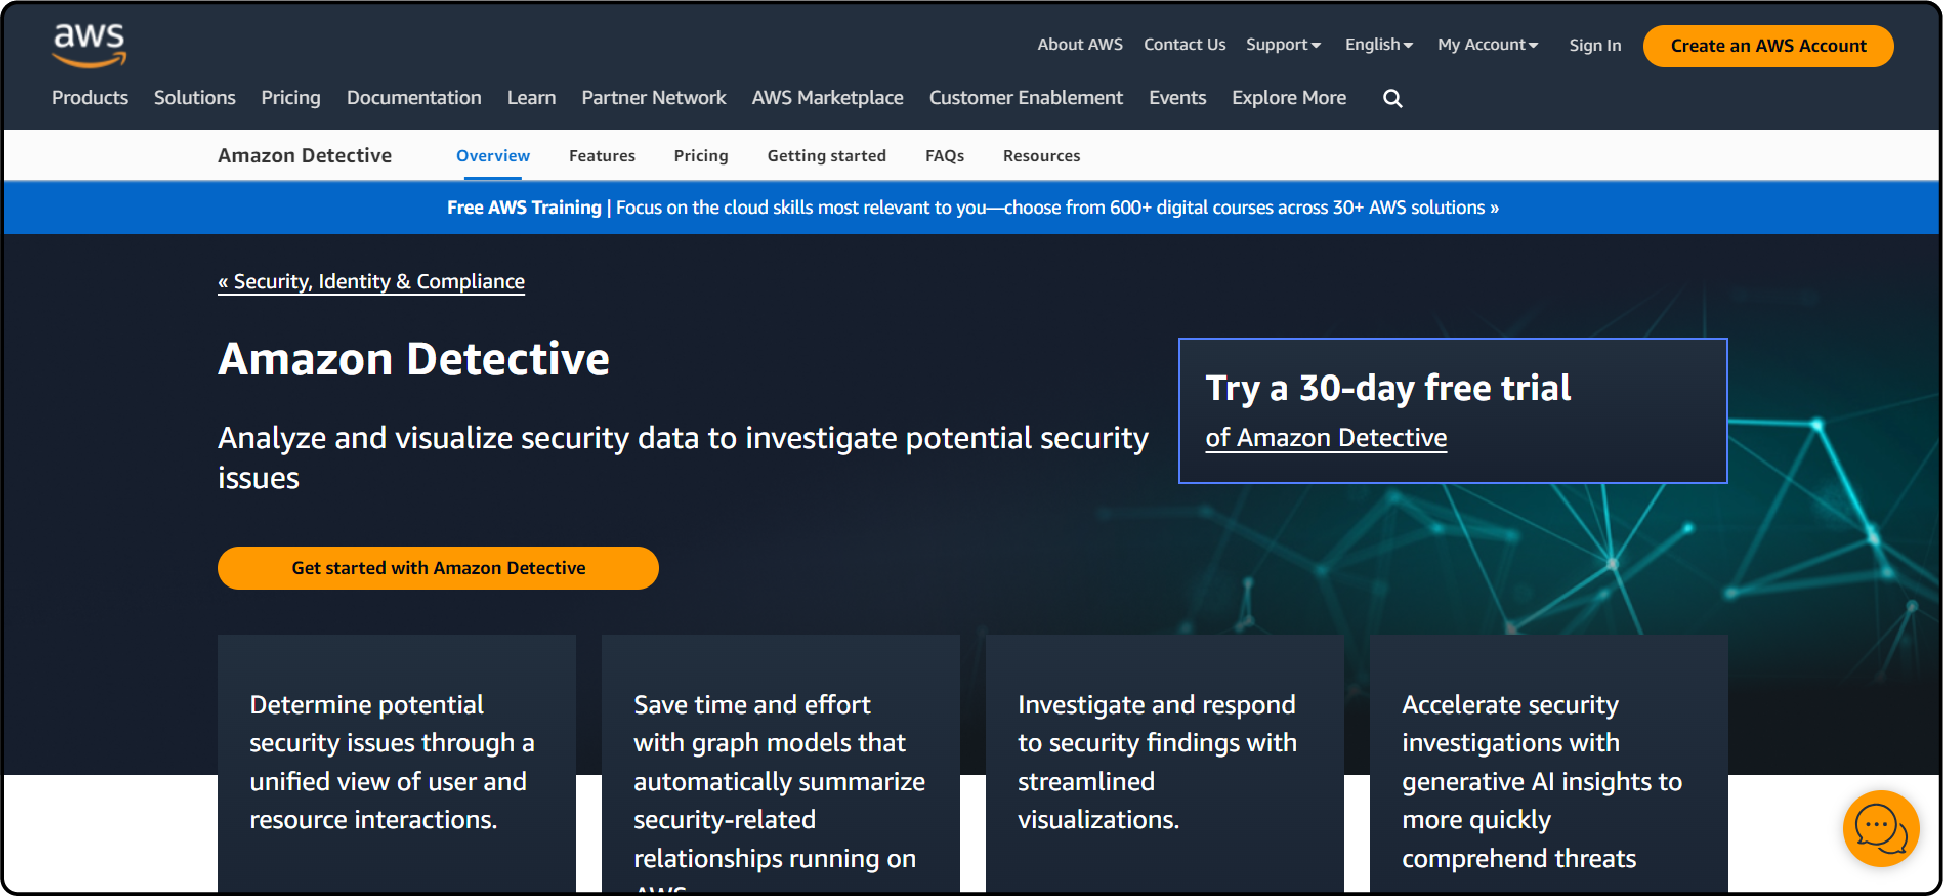Switch to the Features tab
Image resolution: width=1943 pixels, height=896 pixels.
tap(602, 156)
